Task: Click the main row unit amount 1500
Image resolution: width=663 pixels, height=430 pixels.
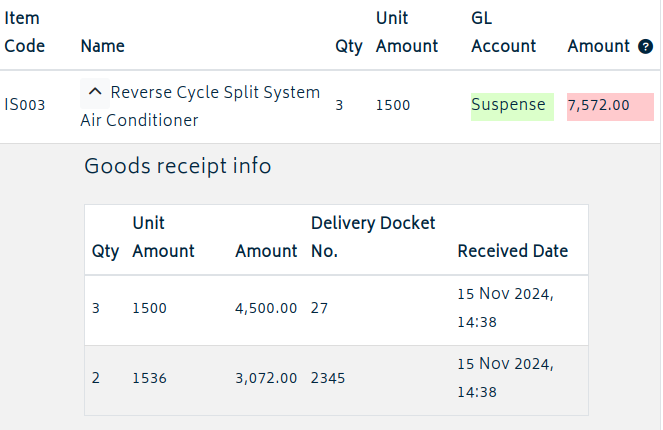Action: 393,105
